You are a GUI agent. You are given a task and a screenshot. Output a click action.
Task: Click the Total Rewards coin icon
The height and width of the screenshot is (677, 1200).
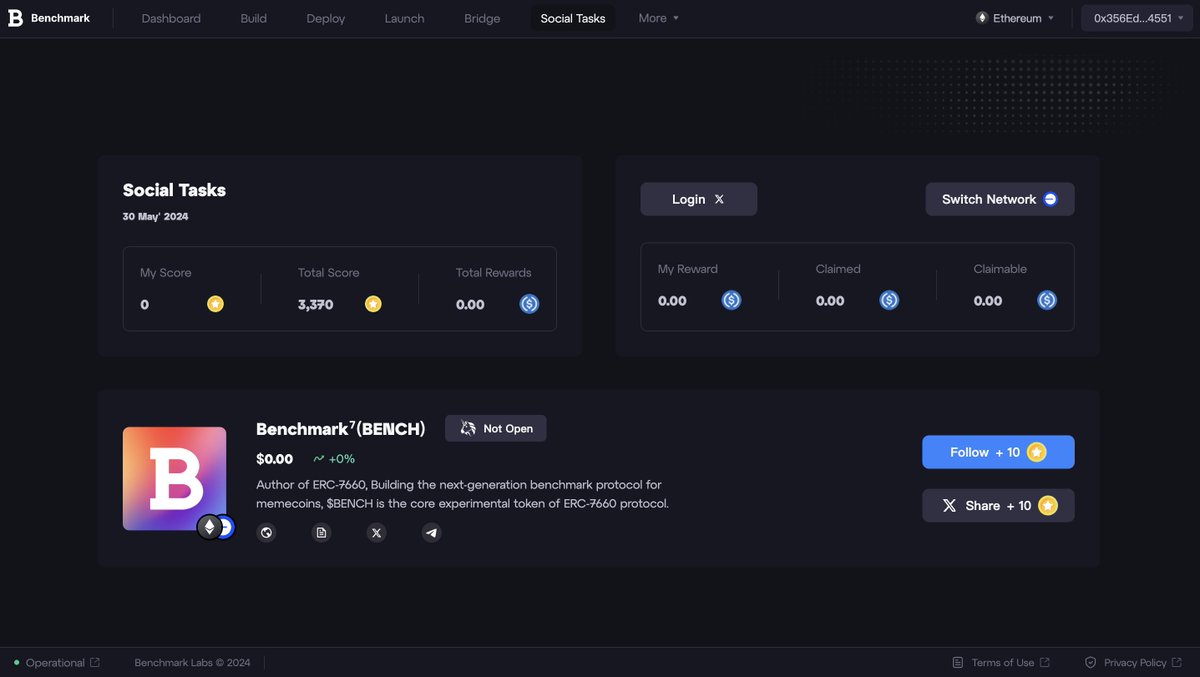pyautogui.click(x=530, y=304)
